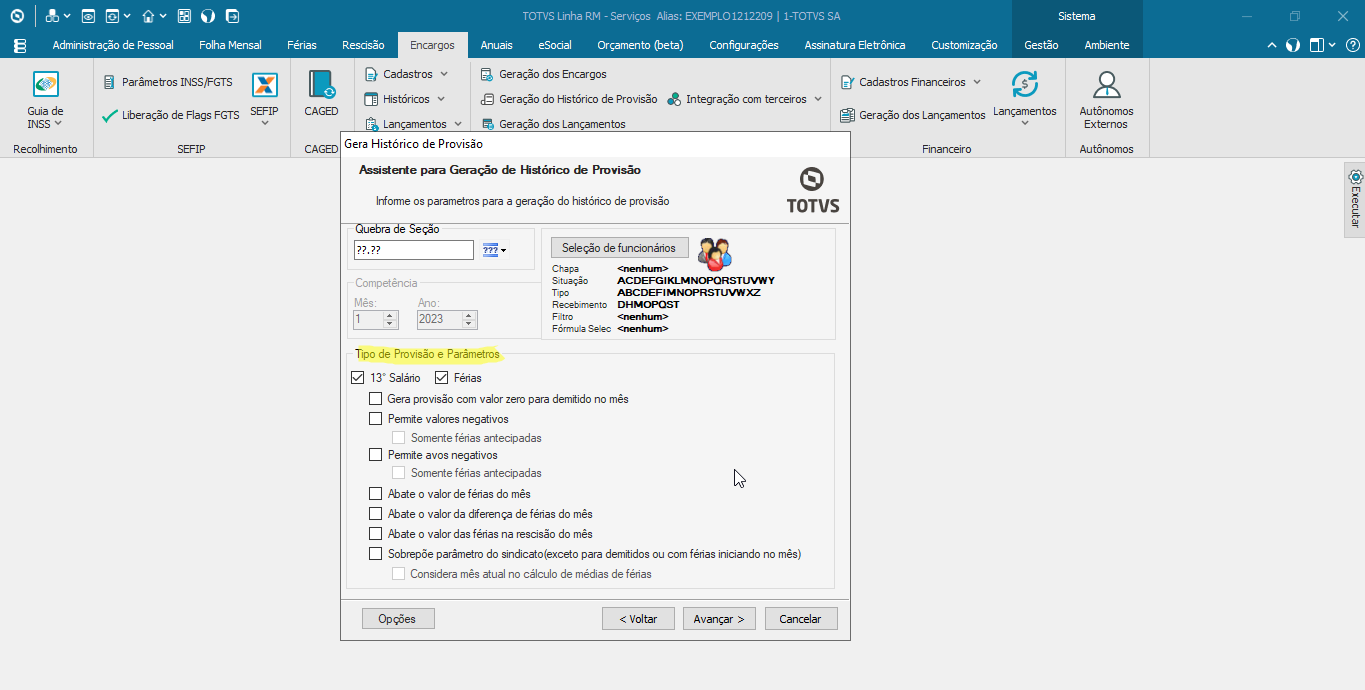Click Geração do Histórico de Provisão
Image resolution: width=1365 pixels, height=690 pixels.
(x=569, y=99)
